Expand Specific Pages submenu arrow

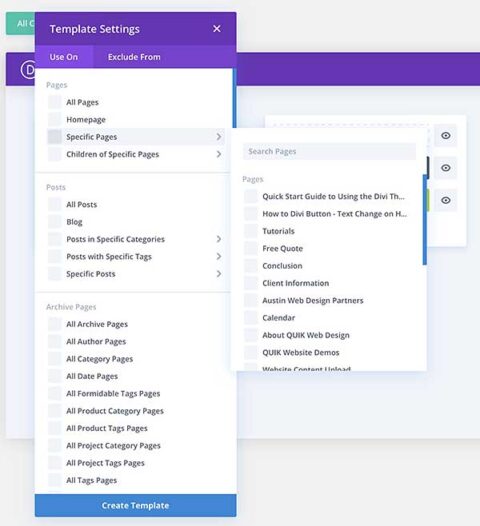point(219,137)
